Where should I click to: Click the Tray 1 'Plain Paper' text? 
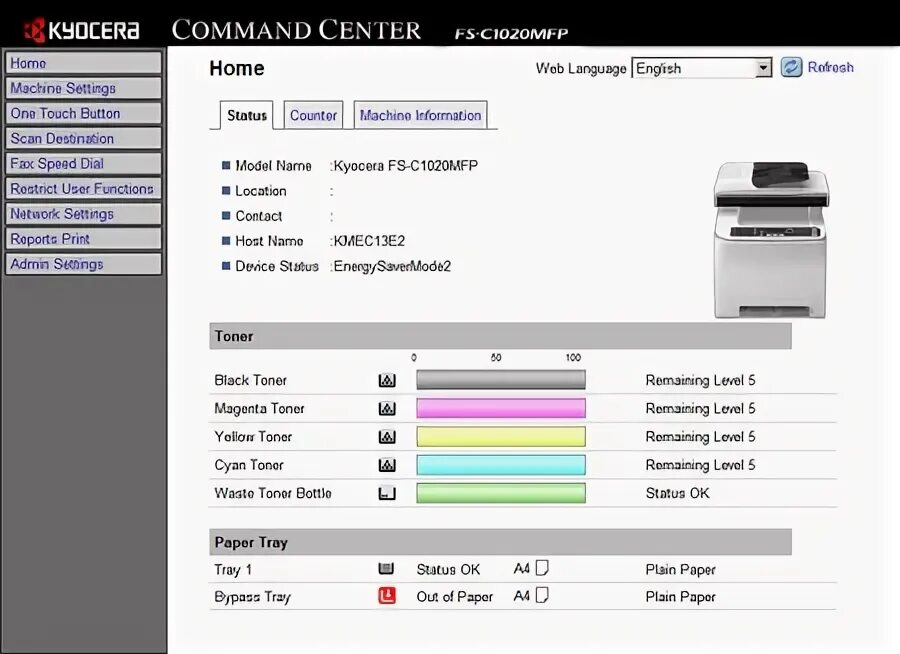coord(680,569)
